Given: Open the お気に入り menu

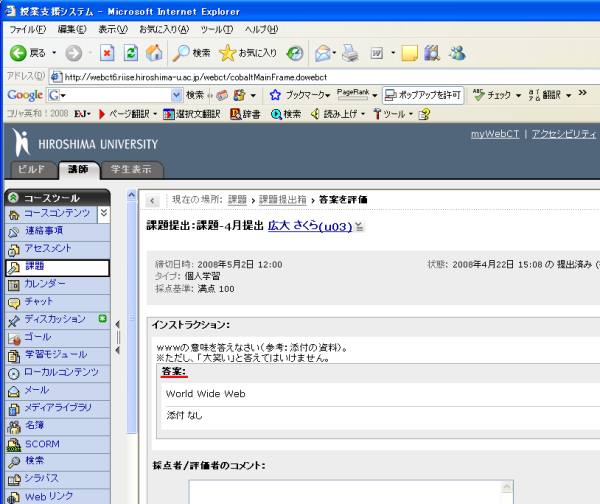Looking at the screenshot, I should click(x=164, y=29).
